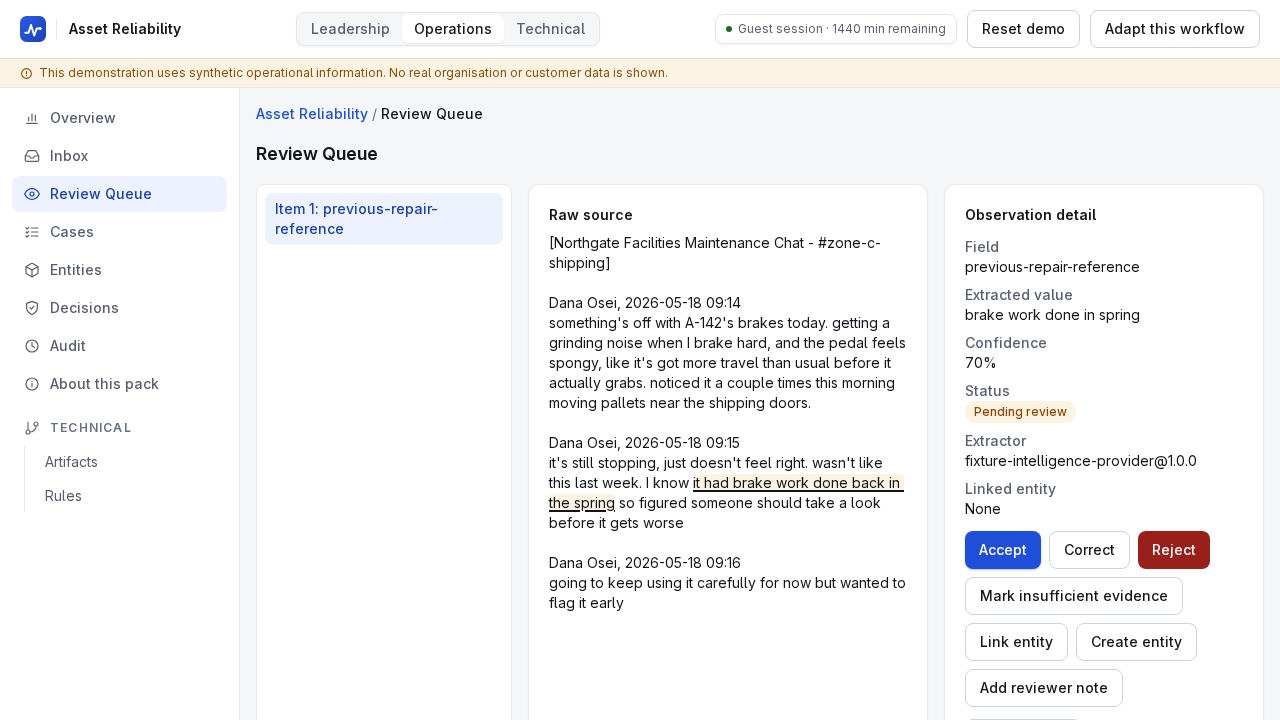Click the Technical section branch icon
This screenshot has width=1280, height=720.
[32, 428]
